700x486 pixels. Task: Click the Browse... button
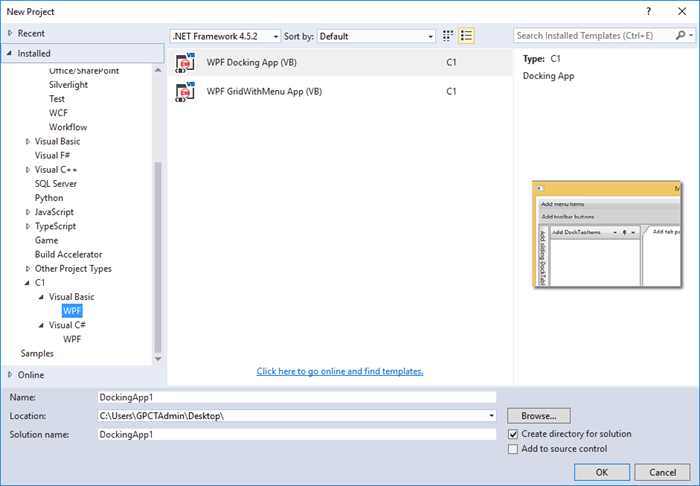click(539, 416)
